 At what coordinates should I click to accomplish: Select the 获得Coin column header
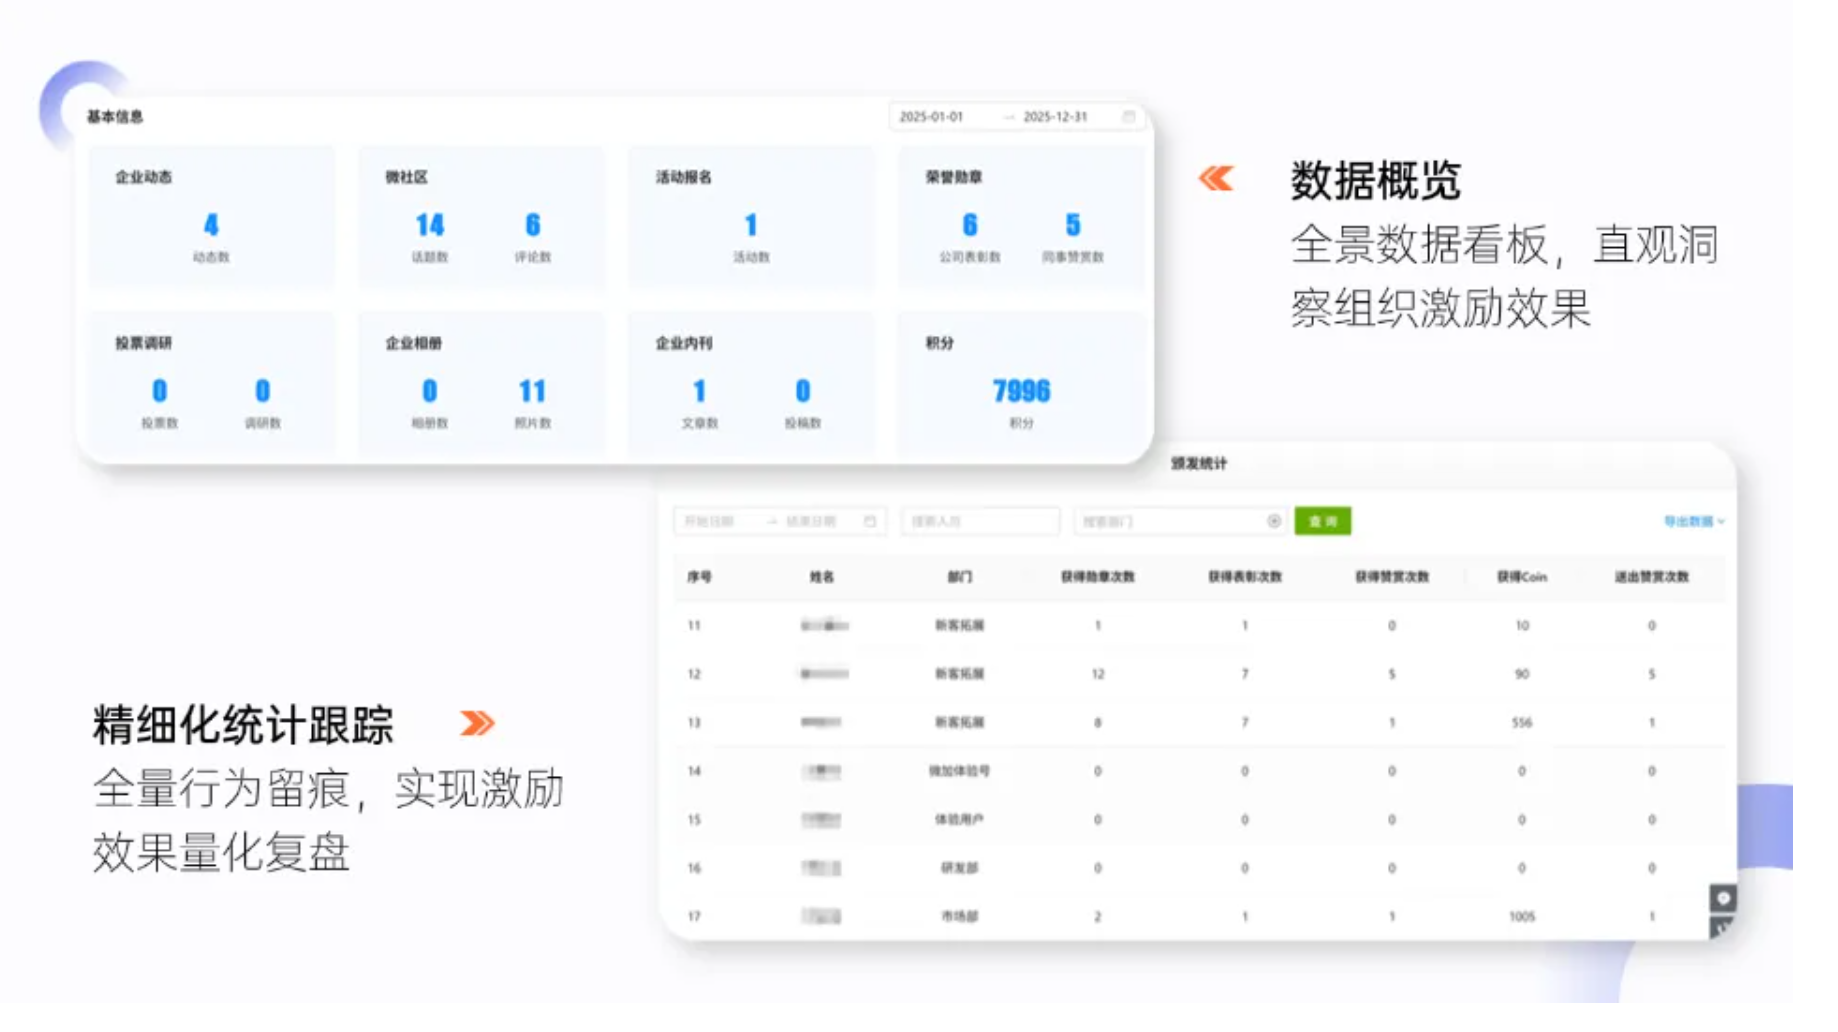tap(1521, 577)
